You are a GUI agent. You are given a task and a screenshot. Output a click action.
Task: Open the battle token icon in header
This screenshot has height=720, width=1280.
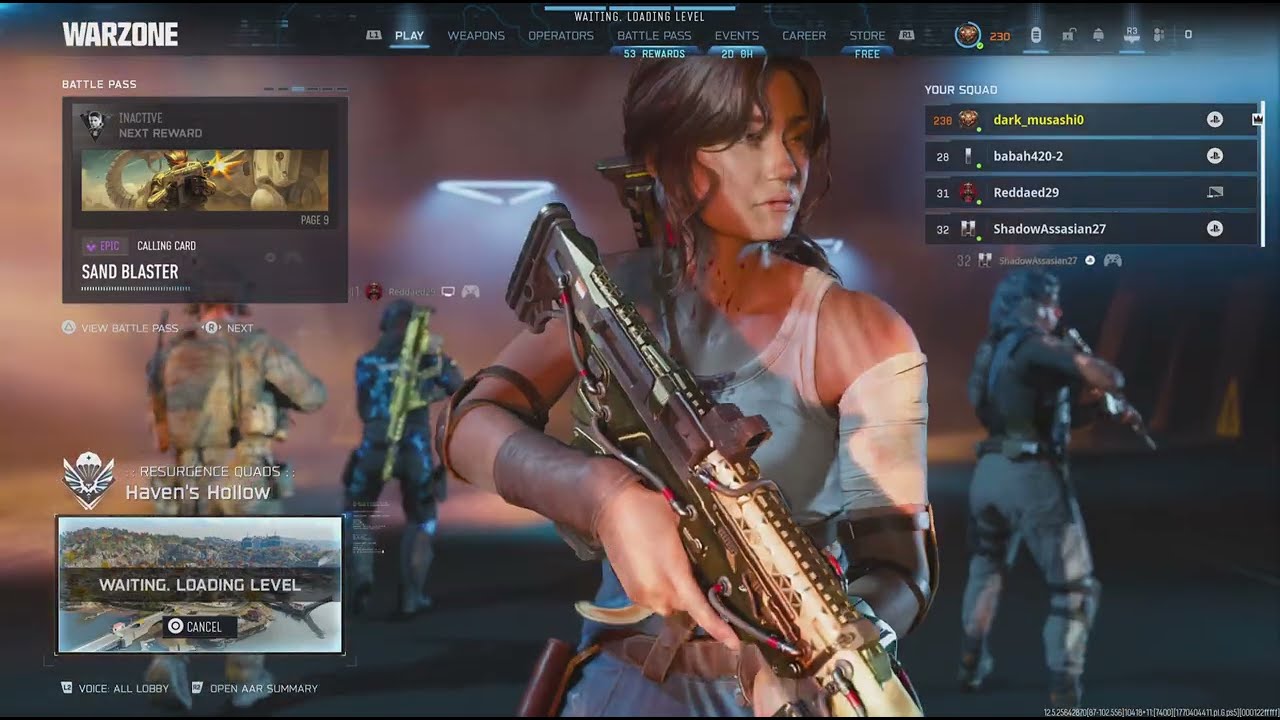[x=1036, y=36]
